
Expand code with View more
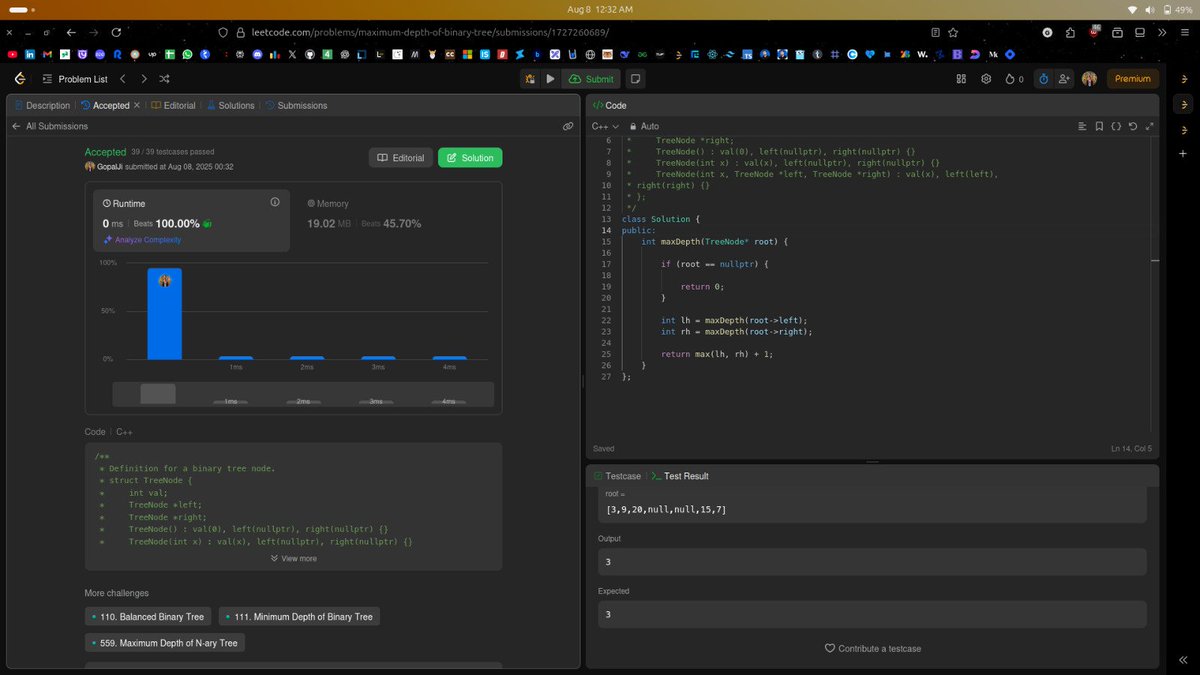click(x=294, y=558)
